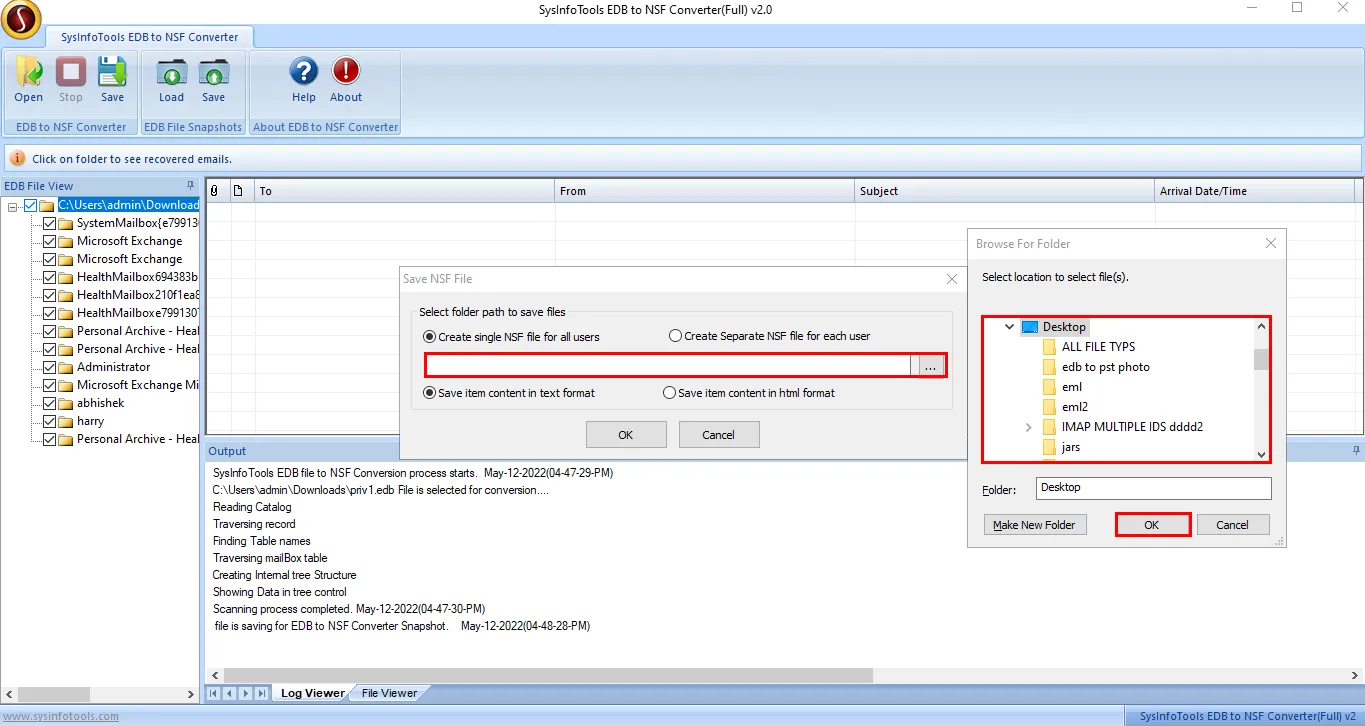Open an EDB file with the Open icon
The width and height of the screenshot is (1365, 726).
point(28,79)
